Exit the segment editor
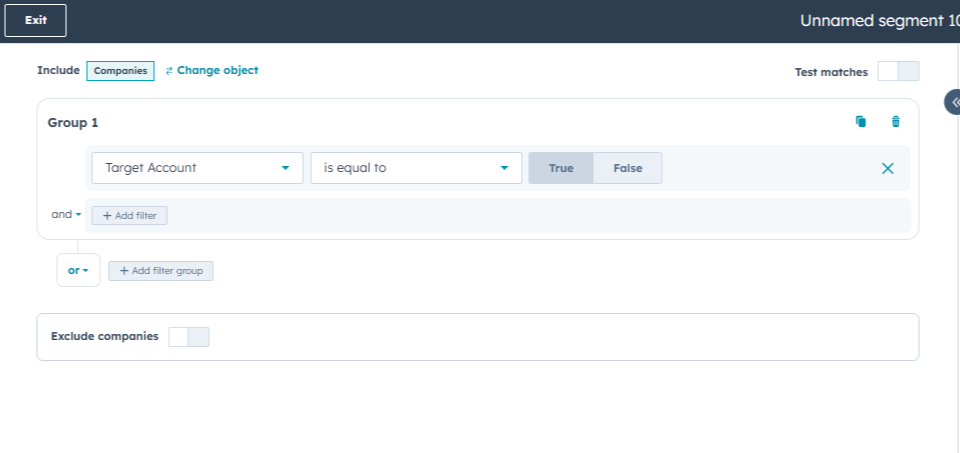This screenshot has width=960, height=453. [x=36, y=20]
